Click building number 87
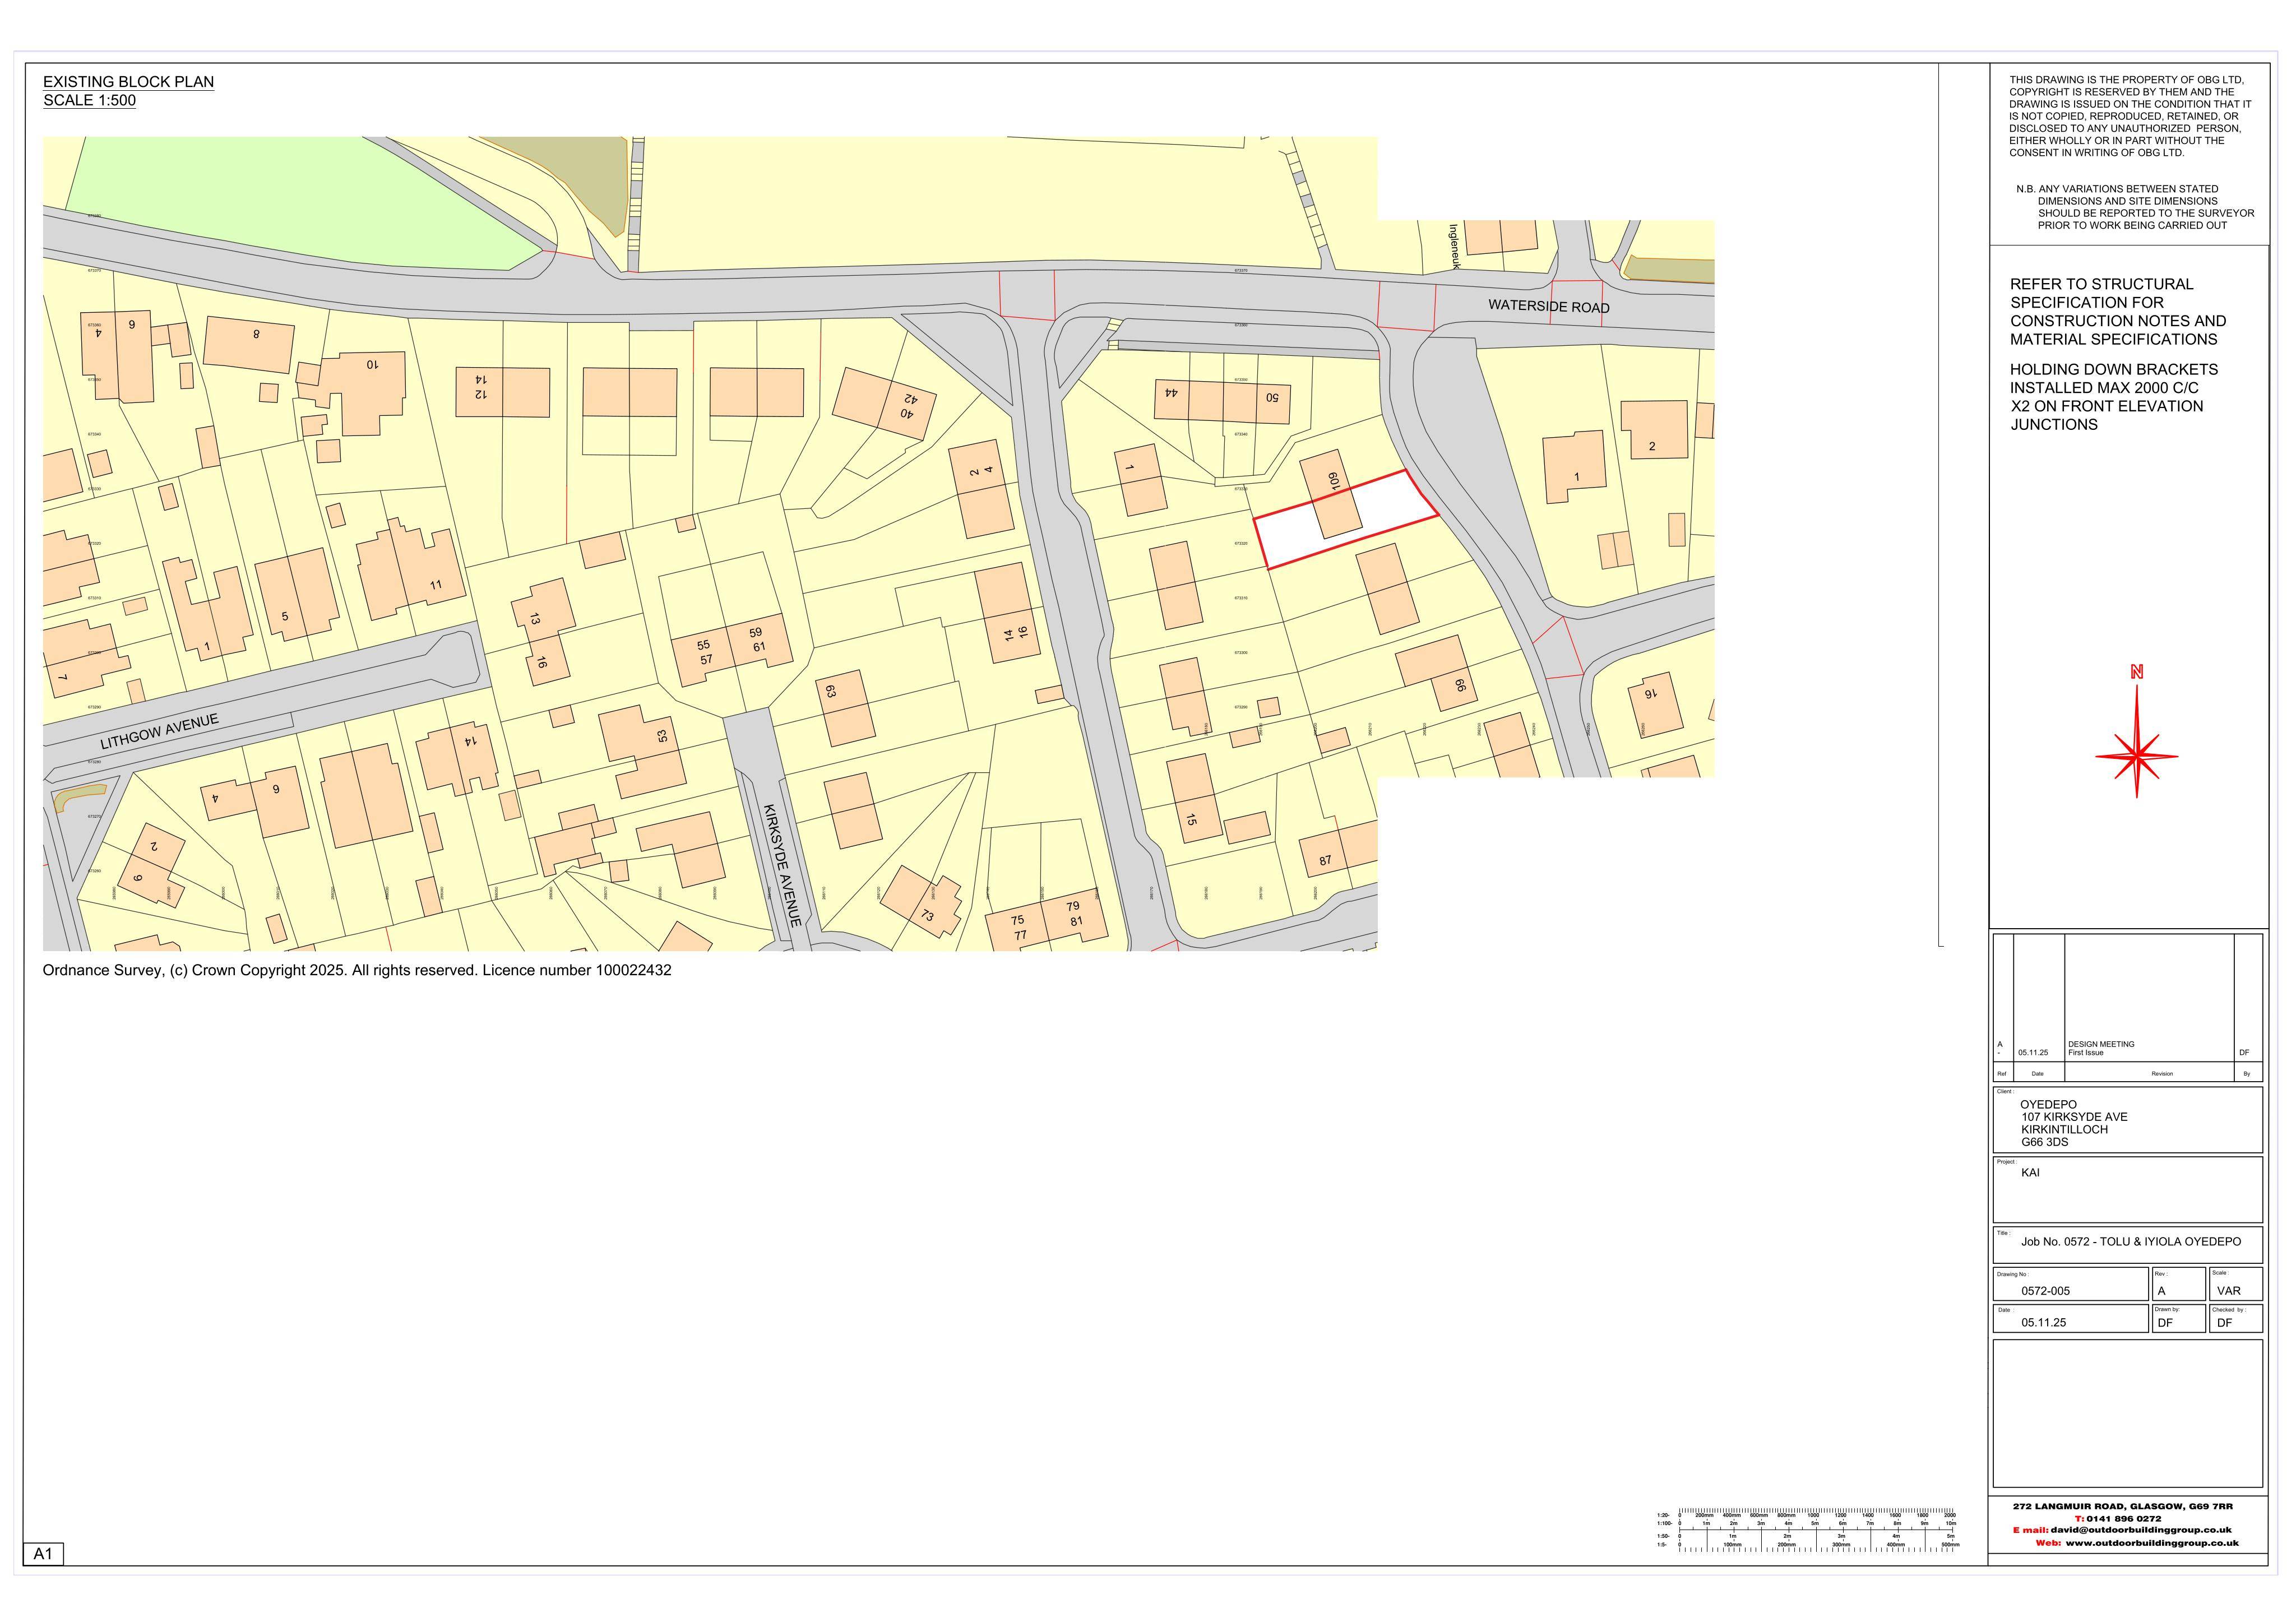Screen dimensions: 2296x1622 tap(1325, 860)
